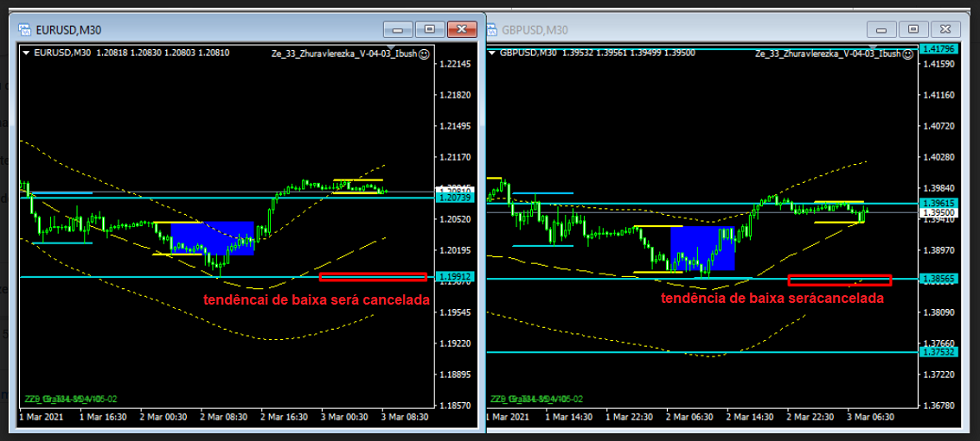Viewport: 980px width, 441px height.
Task: Click the 3 Mar 00:30 time label
Action: point(345,417)
